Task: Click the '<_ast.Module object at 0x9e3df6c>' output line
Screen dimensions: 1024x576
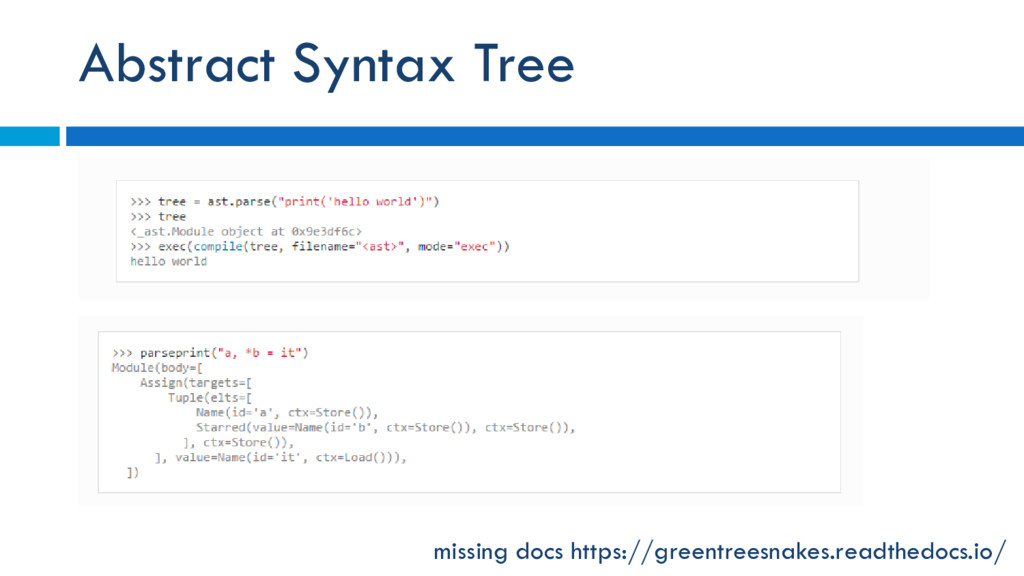Action: tap(246, 232)
